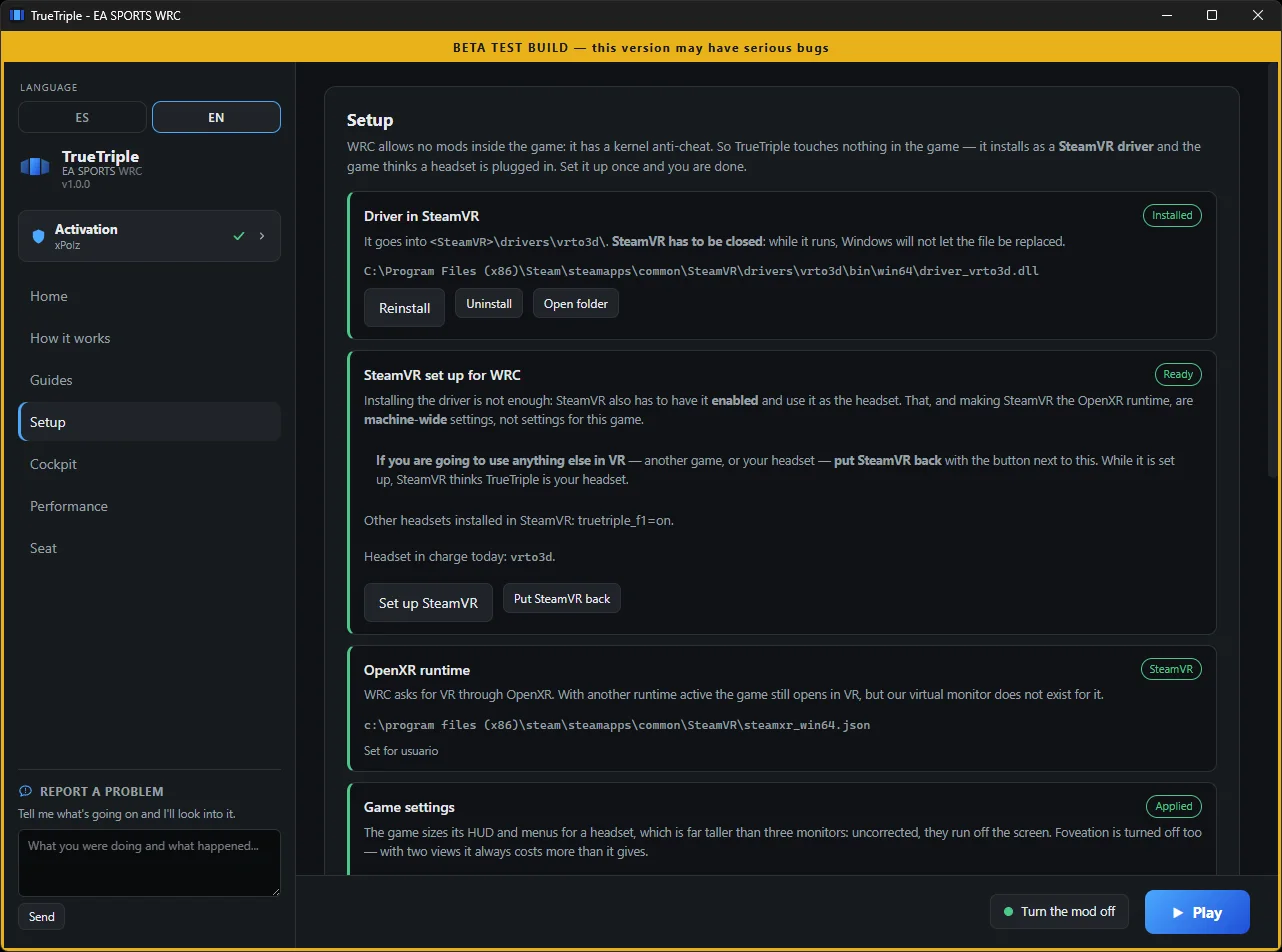This screenshot has height=952, width=1282.
Task: Click the steamxr_win64.json runtime path
Action: point(617,725)
